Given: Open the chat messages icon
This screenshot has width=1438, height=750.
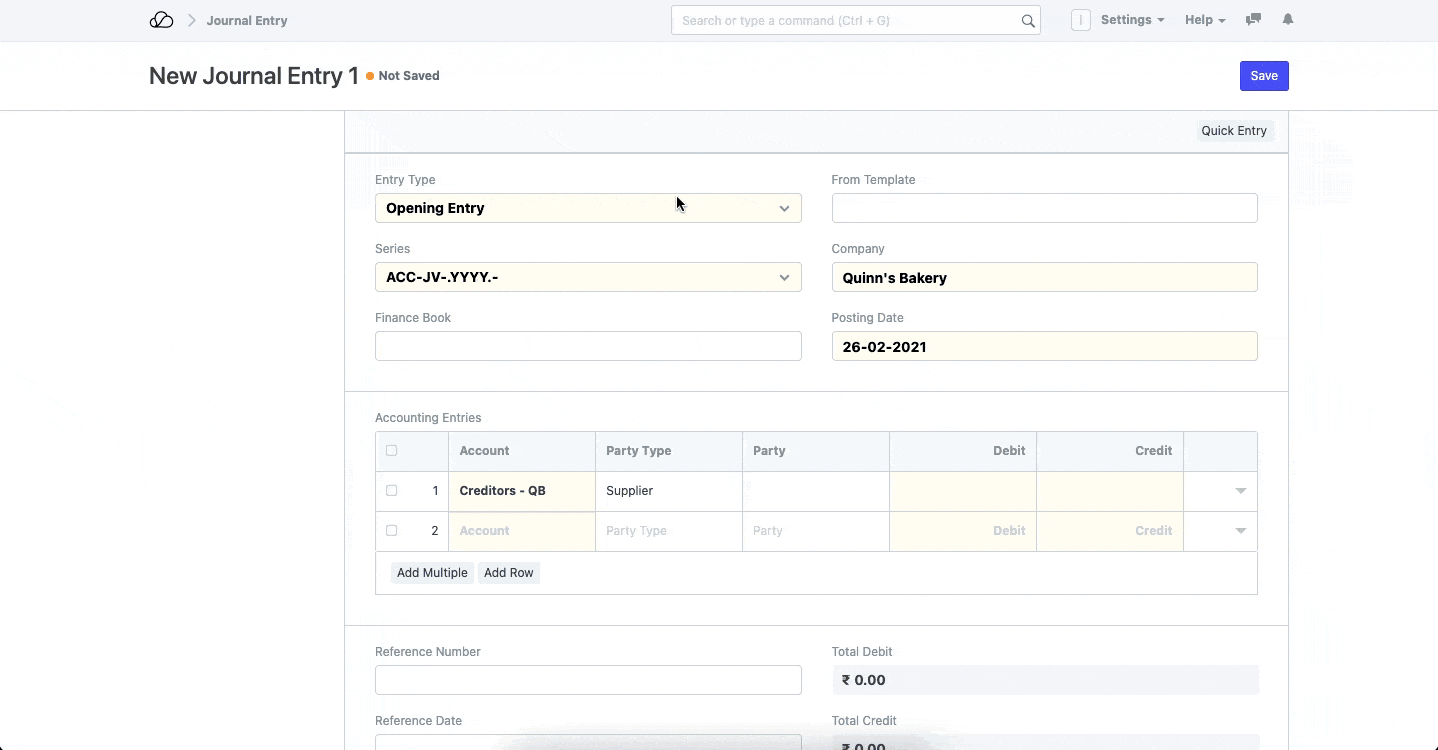Looking at the screenshot, I should click(1253, 20).
